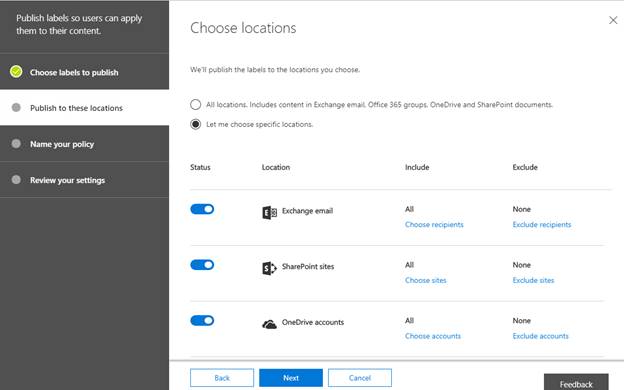Open the Feedback button
The image size is (624, 390).
(x=576, y=383)
